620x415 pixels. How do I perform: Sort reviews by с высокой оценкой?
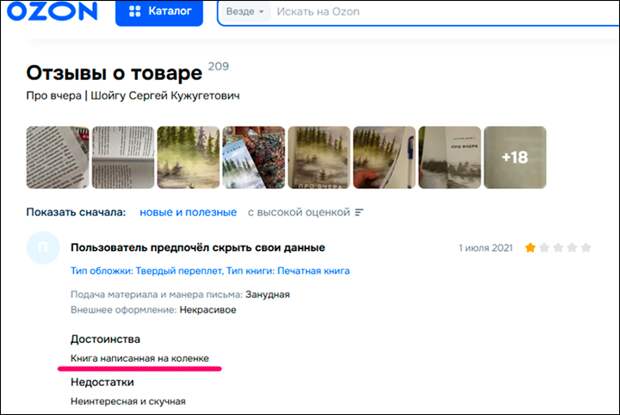299,212
